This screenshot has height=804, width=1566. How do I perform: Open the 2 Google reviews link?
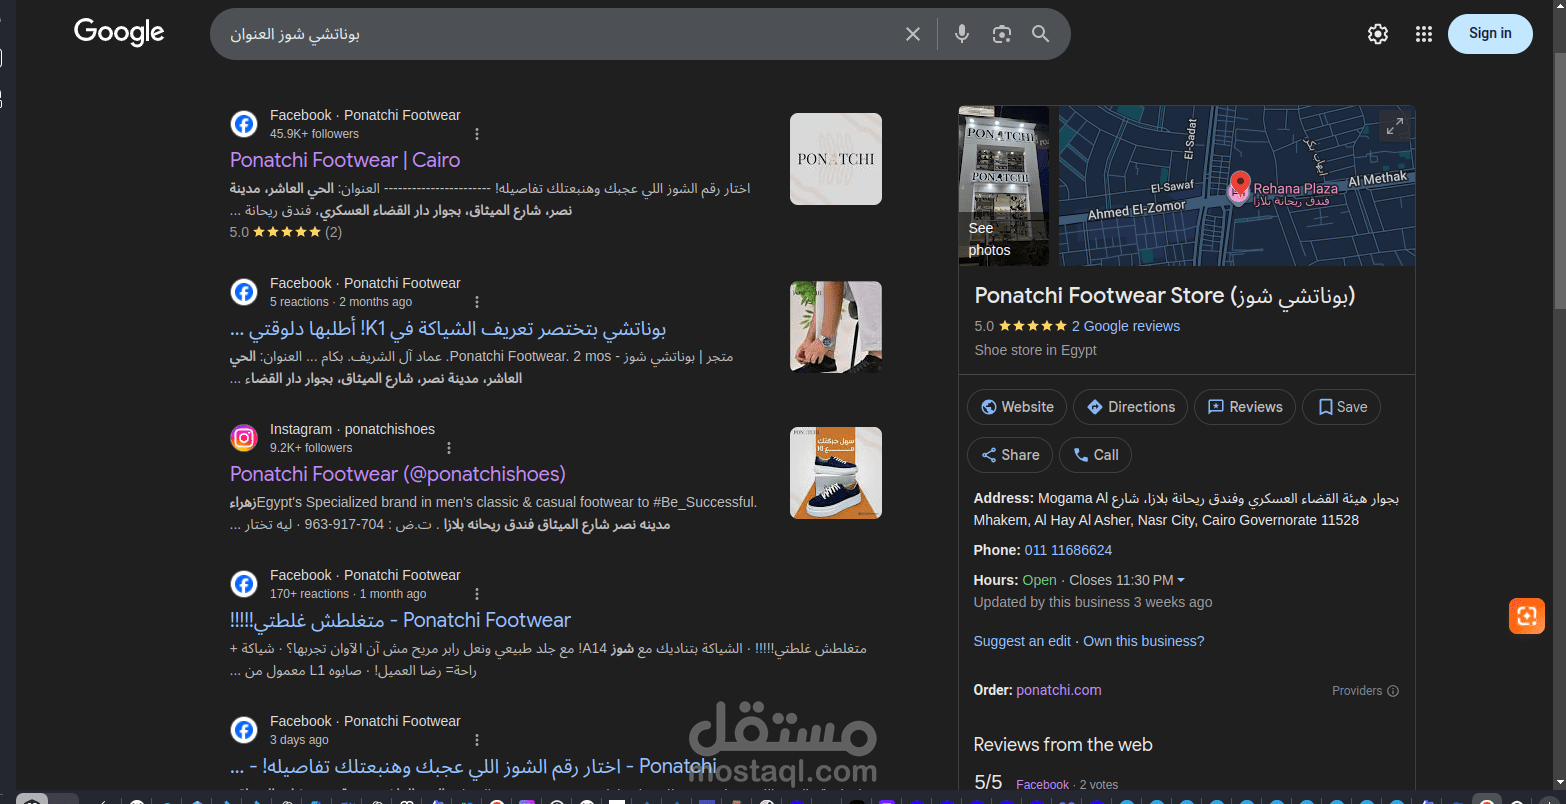tap(1126, 326)
